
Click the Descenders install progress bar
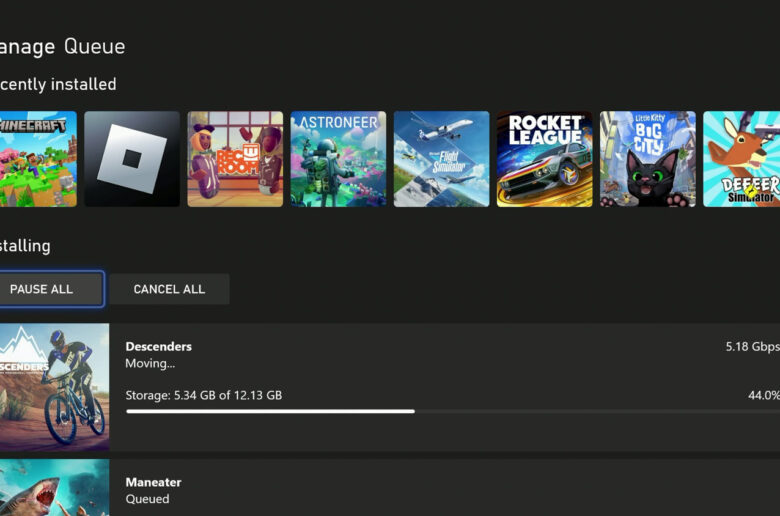[x=453, y=412]
